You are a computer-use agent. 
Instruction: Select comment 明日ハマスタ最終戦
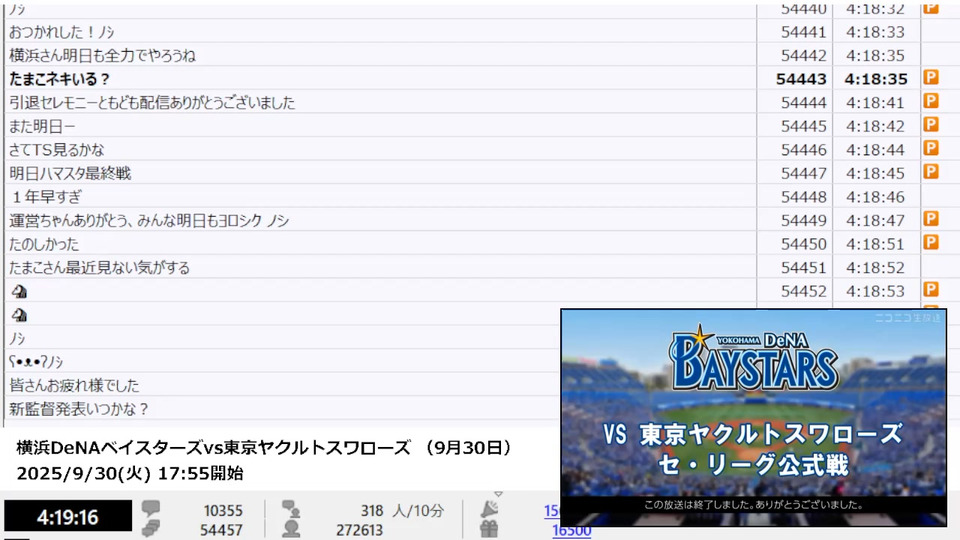[70, 173]
